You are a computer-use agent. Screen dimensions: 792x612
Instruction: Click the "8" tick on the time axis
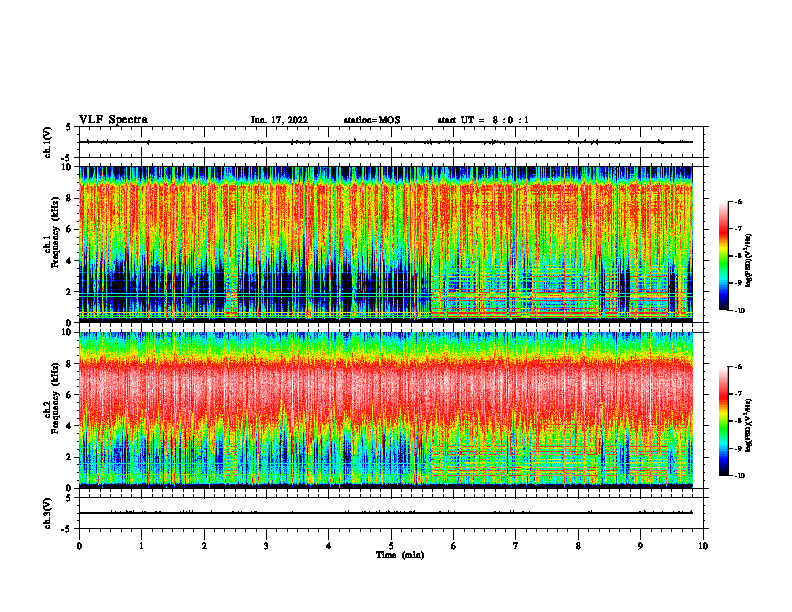[578, 546]
